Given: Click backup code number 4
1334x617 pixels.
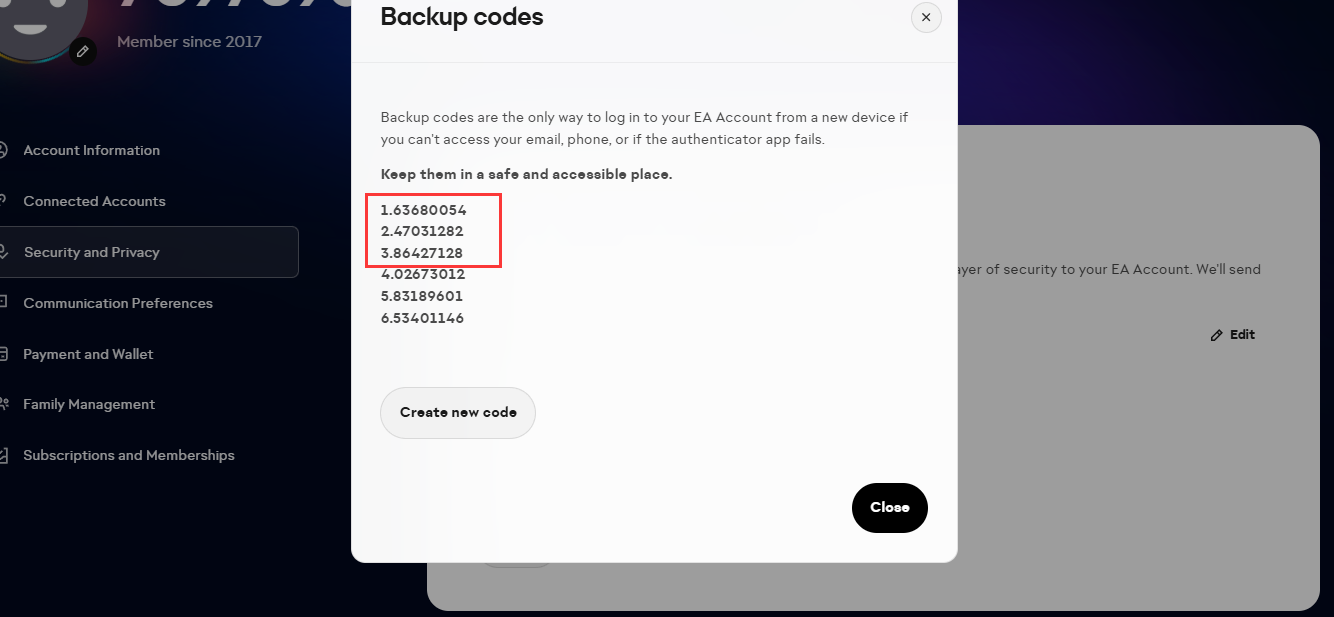Looking at the screenshot, I should click(422, 274).
